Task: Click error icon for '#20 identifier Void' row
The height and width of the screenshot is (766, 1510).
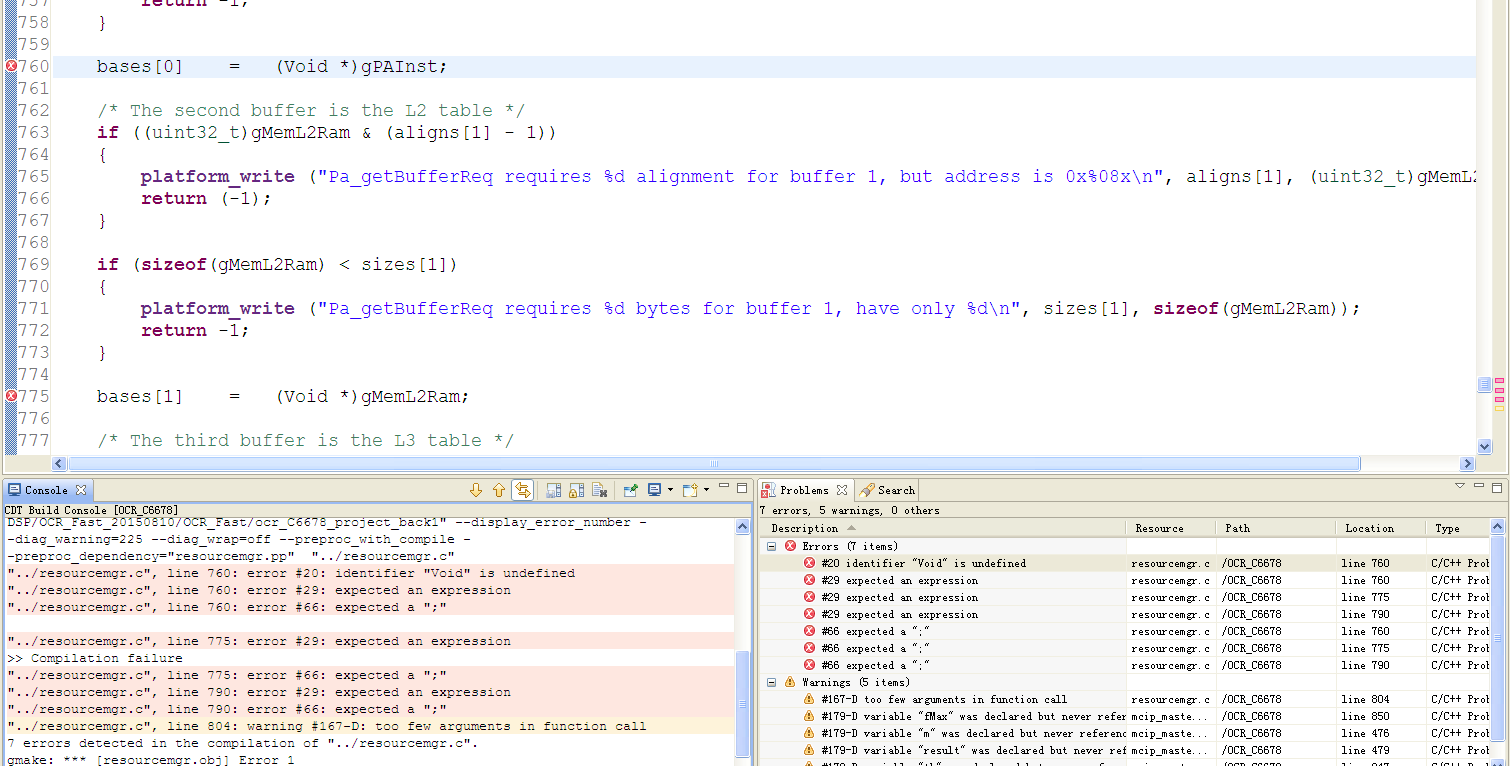Action: (x=809, y=563)
